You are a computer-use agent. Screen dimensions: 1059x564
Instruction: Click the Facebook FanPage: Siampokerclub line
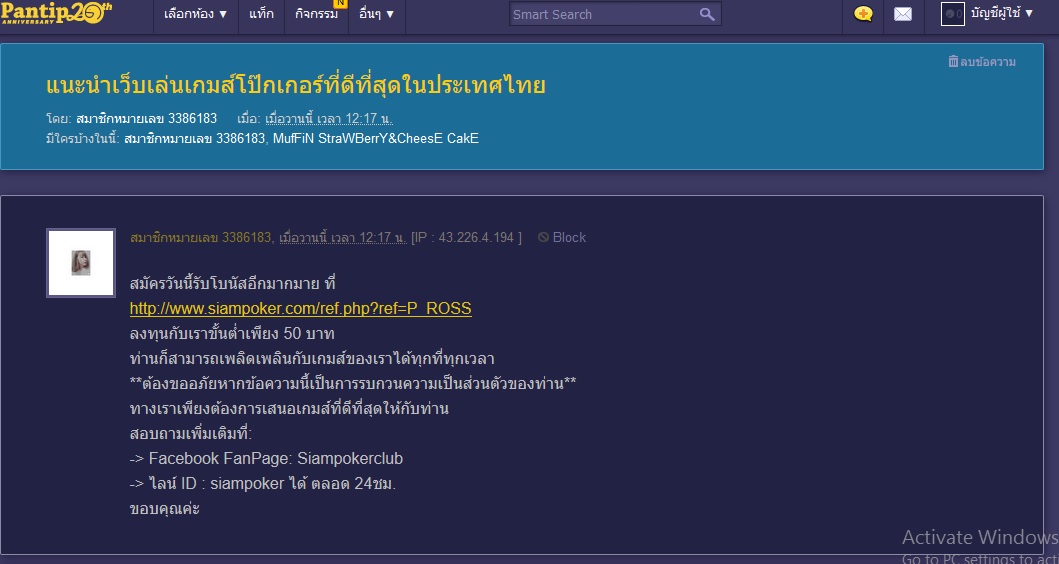coord(266,459)
